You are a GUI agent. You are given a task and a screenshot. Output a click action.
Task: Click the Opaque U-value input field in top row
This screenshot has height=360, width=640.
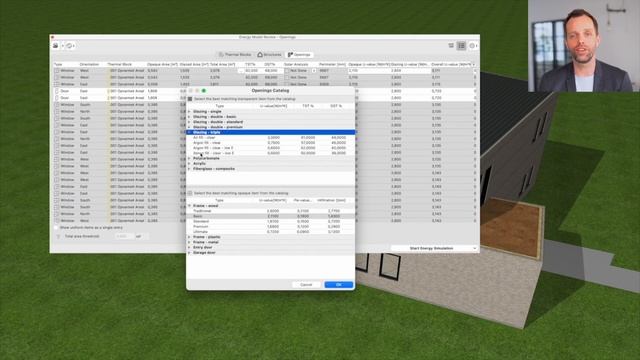(x=369, y=71)
